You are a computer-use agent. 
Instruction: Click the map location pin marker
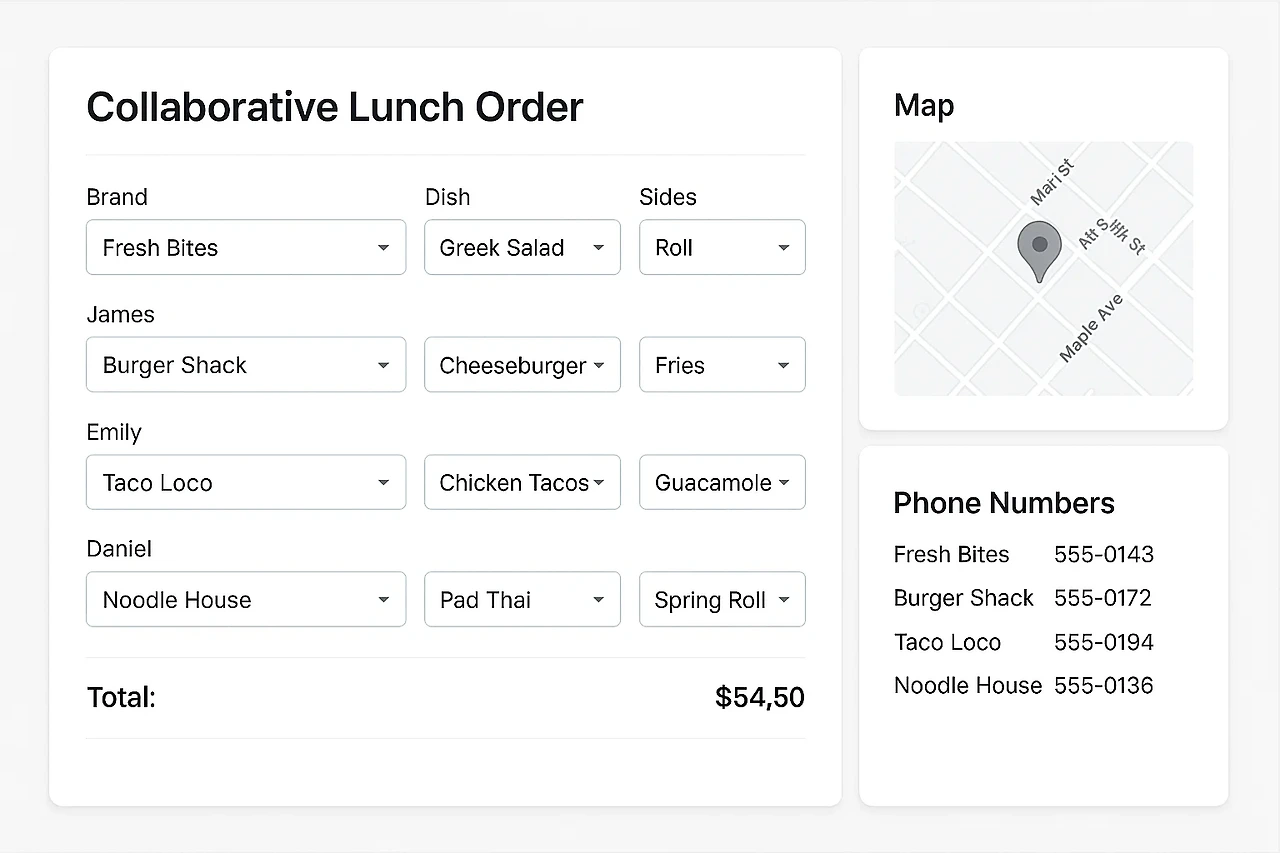[1039, 246]
